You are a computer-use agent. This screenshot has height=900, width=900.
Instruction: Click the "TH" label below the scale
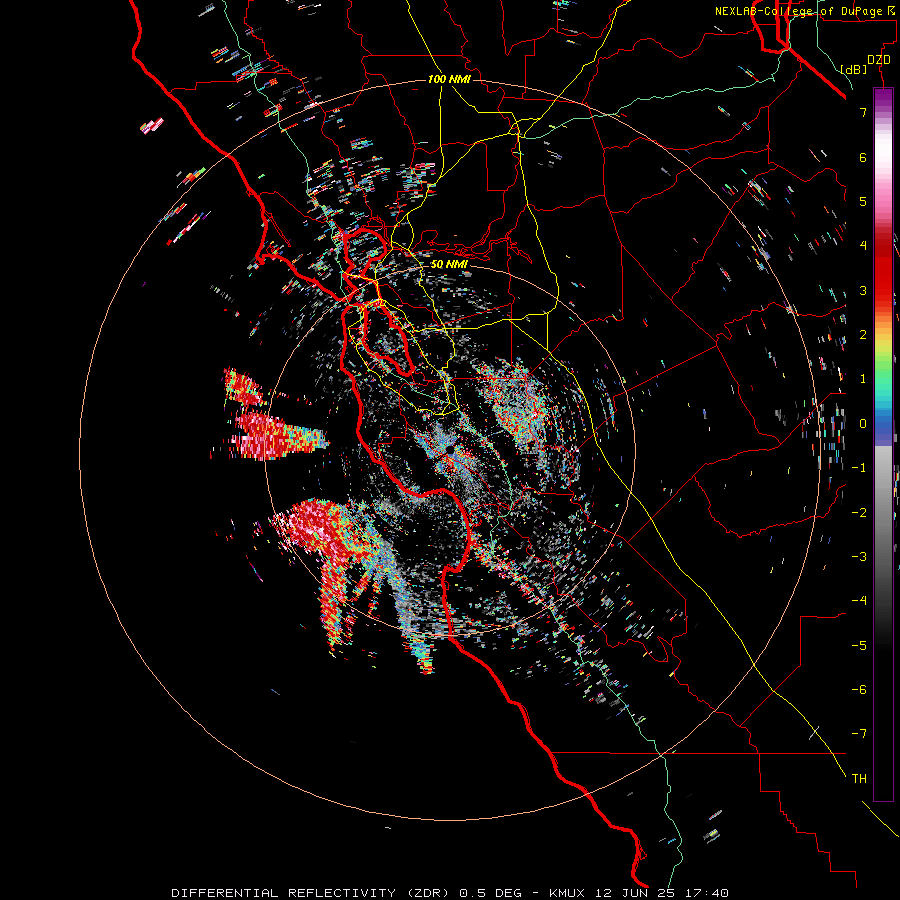(859, 778)
